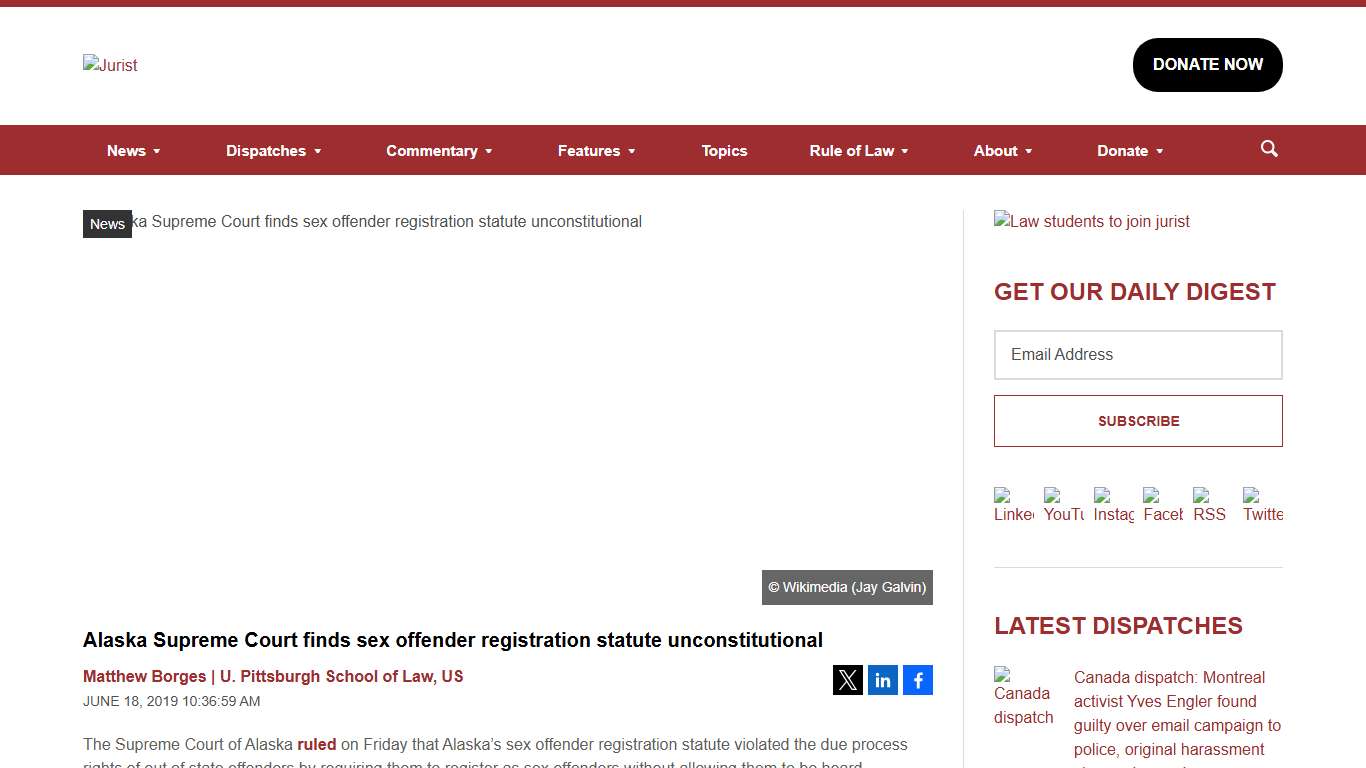
Task: Expand the News dropdown menu
Action: coord(133,151)
